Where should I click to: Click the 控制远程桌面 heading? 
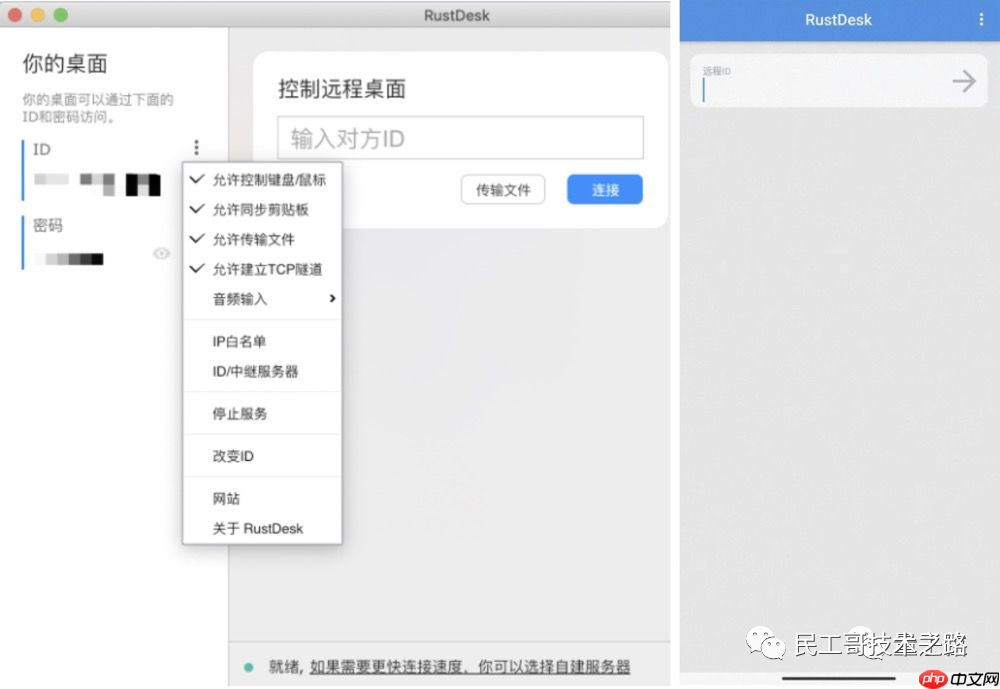[x=342, y=89]
